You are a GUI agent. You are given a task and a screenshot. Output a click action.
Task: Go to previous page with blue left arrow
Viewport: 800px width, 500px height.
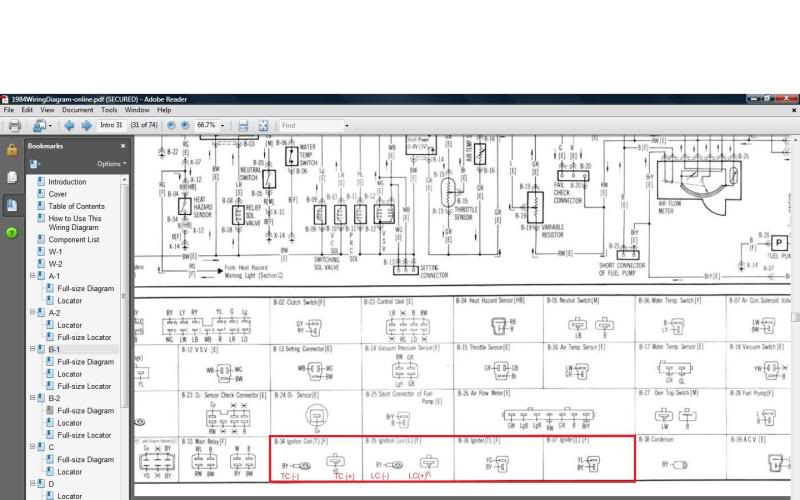click(69, 126)
